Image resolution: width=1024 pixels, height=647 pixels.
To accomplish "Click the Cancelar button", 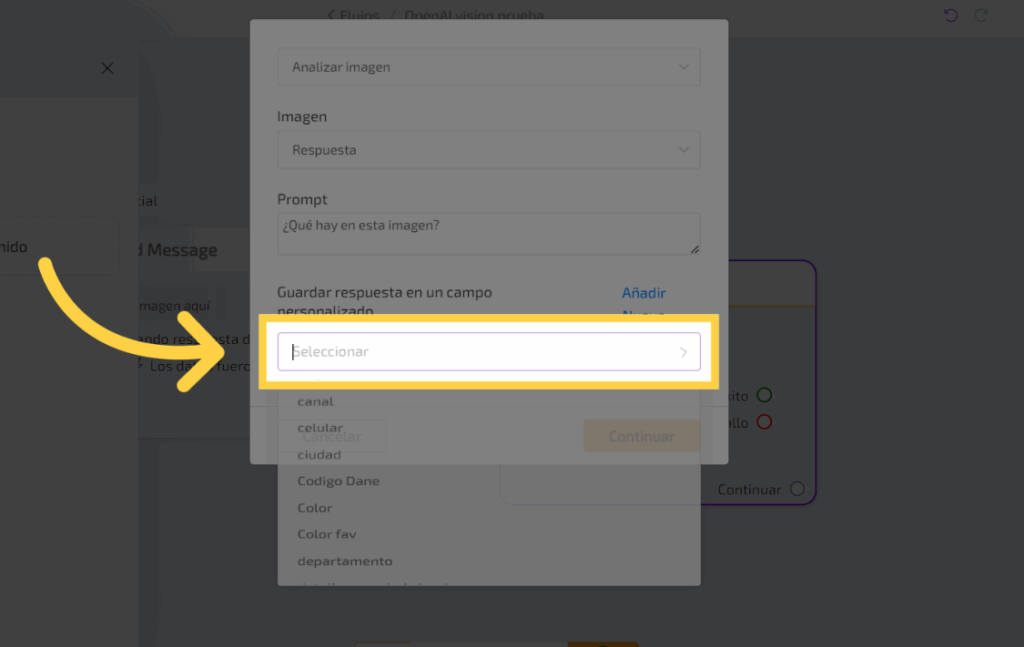I will [x=331, y=437].
